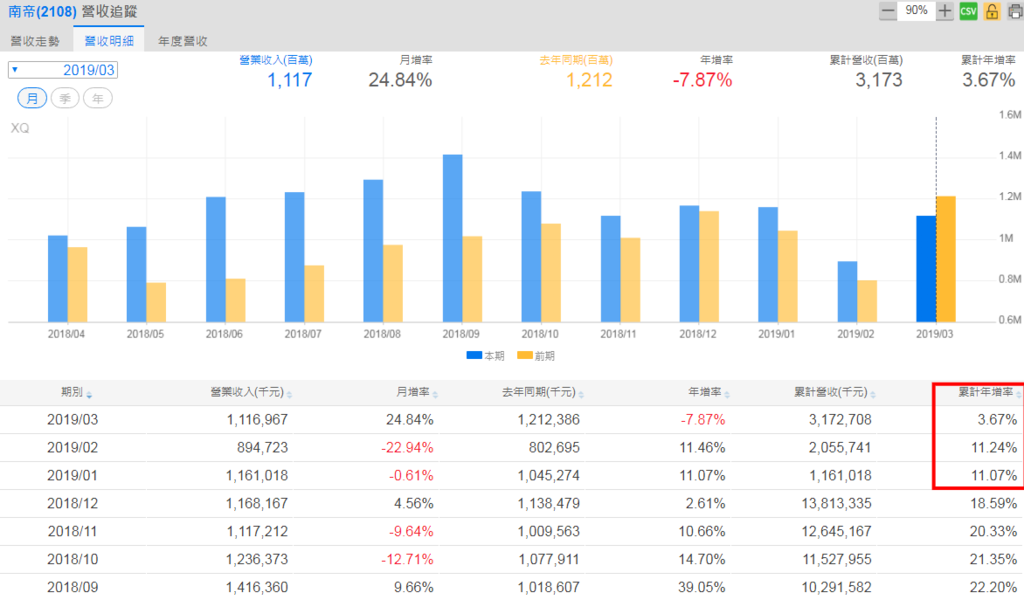Select the 年 (yearly) period toggle
Viewport: 1024px width, 600px height.
tap(97, 99)
